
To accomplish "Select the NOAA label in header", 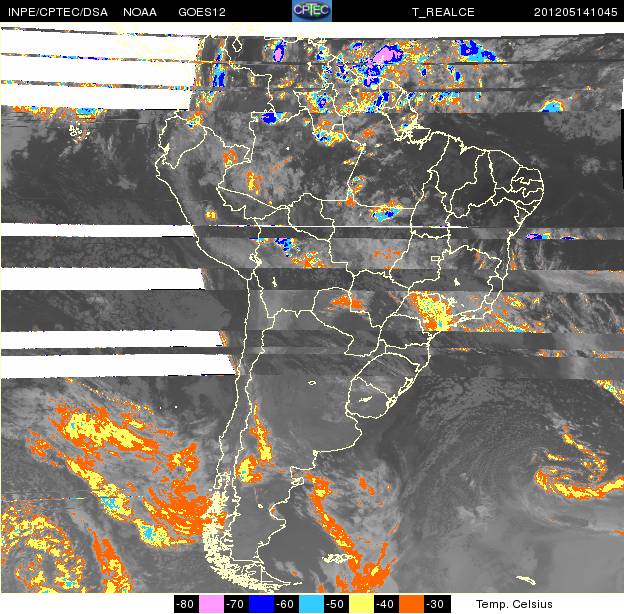I will [x=140, y=12].
